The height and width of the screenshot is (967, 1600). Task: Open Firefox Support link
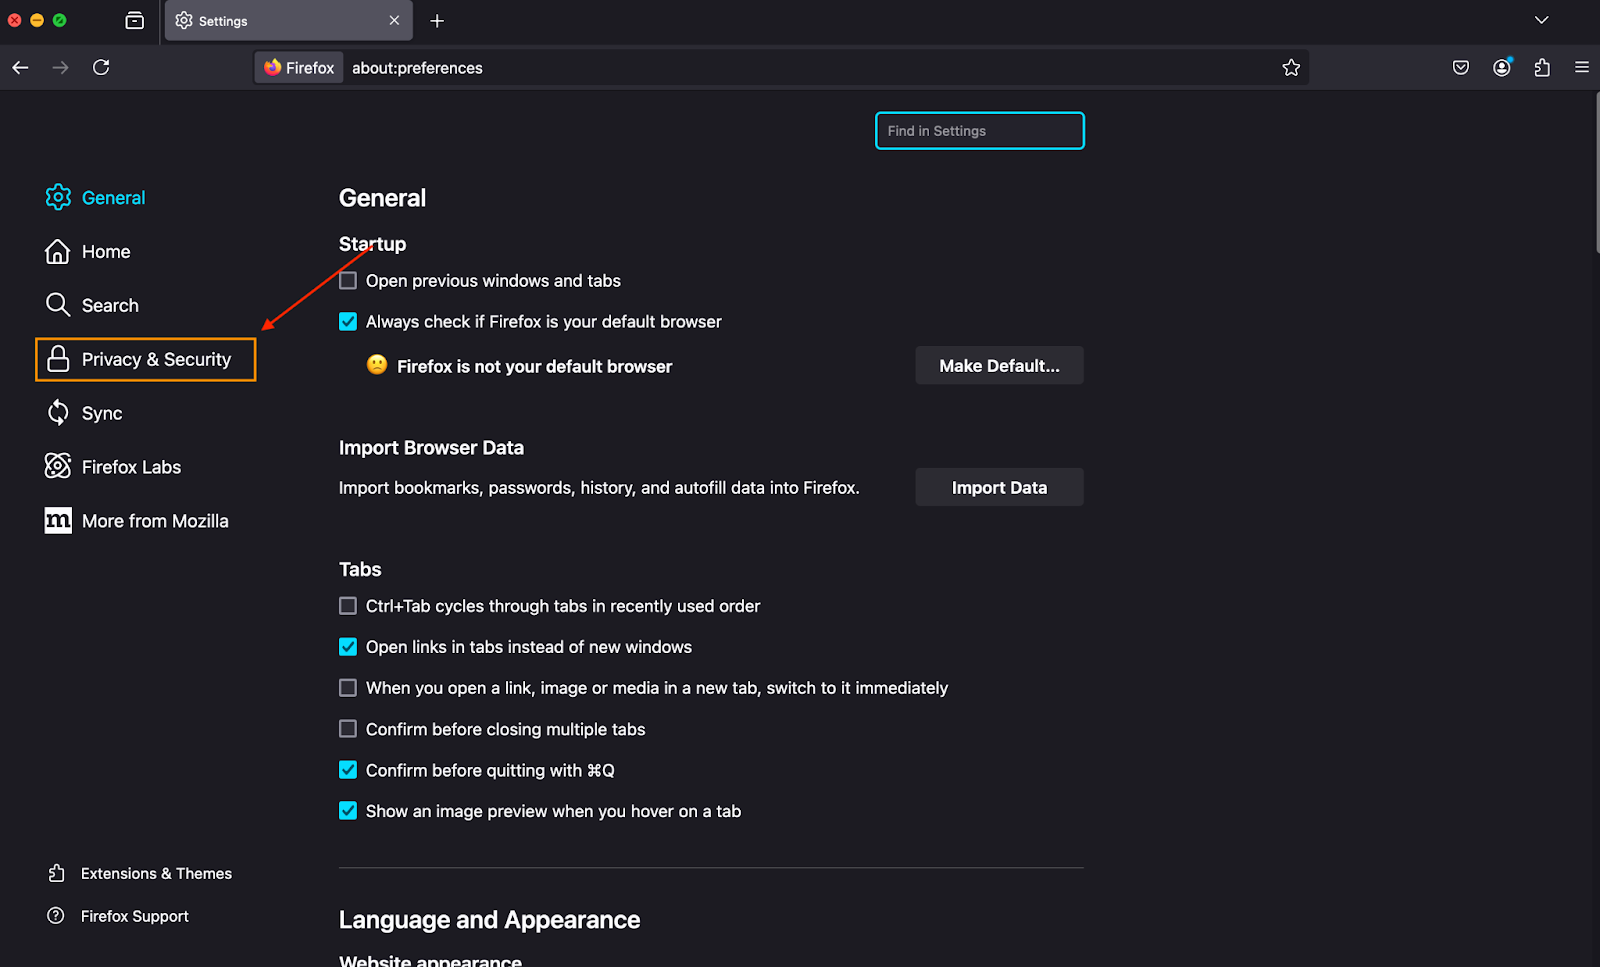point(118,916)
